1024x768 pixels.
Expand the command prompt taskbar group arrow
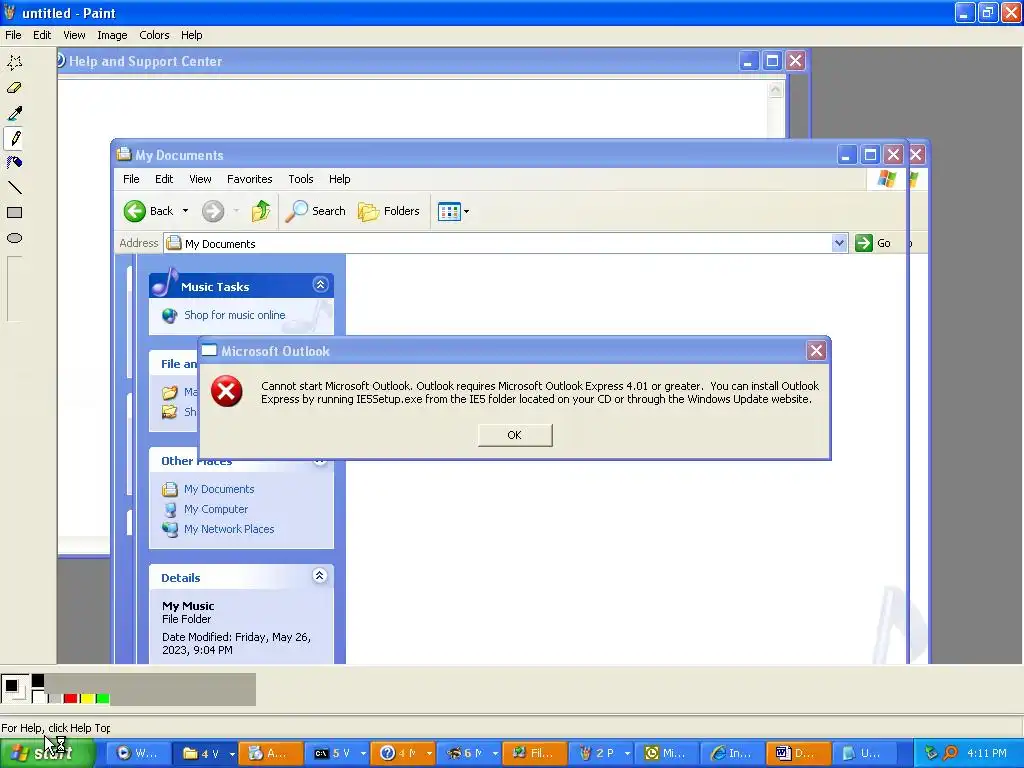[x=363, y=753]
